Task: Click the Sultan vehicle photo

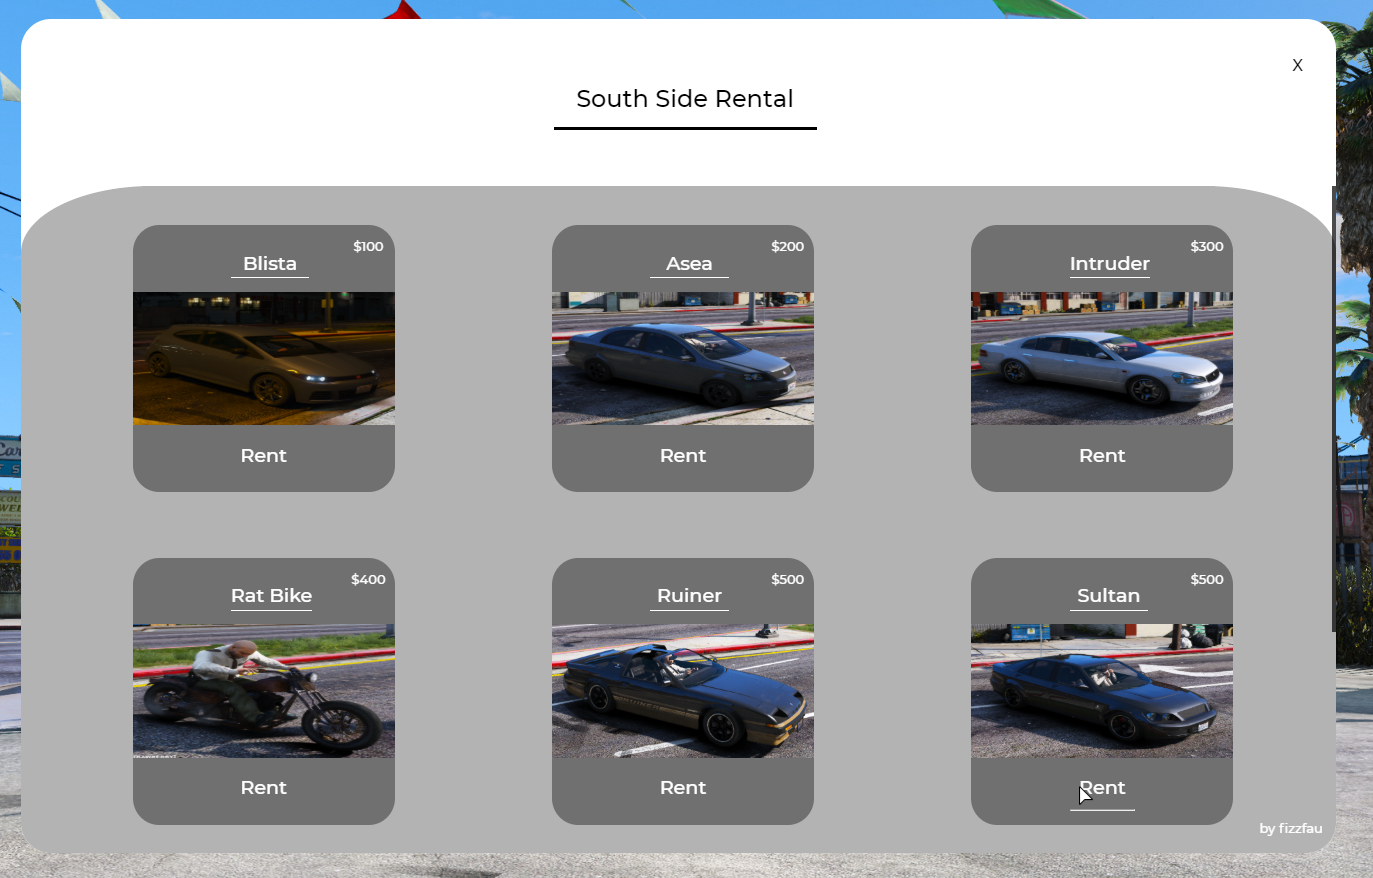Action: [1102, 691]
